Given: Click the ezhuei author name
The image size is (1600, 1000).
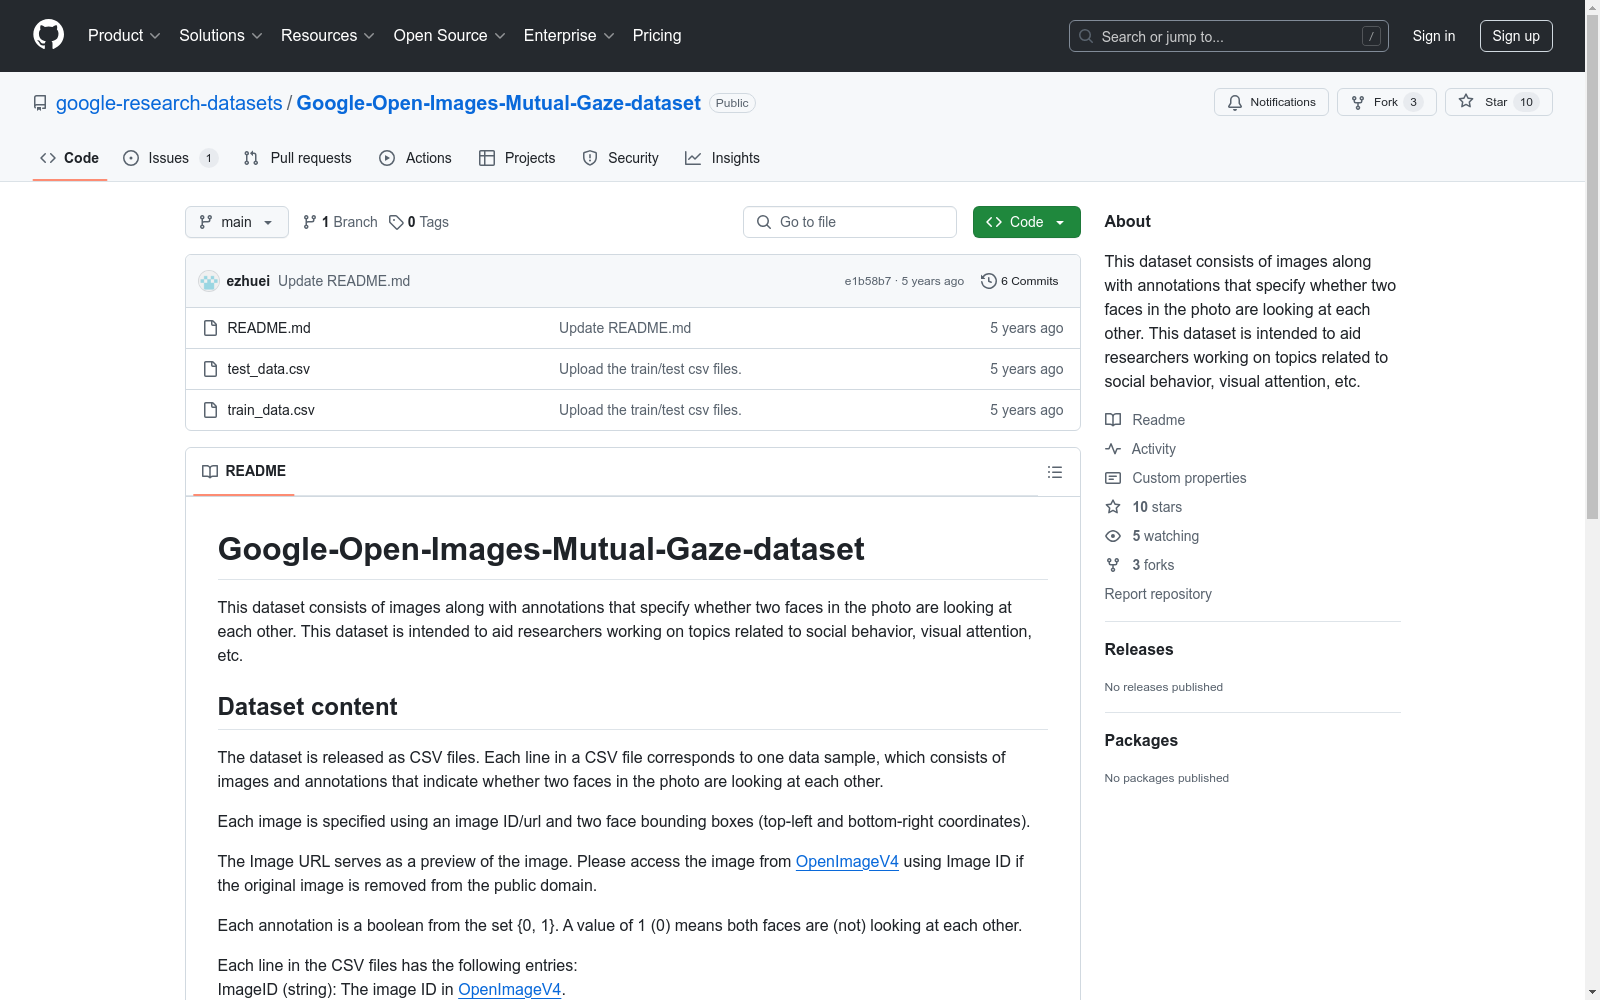Looking at the screenshot, I should coord(248,281).
